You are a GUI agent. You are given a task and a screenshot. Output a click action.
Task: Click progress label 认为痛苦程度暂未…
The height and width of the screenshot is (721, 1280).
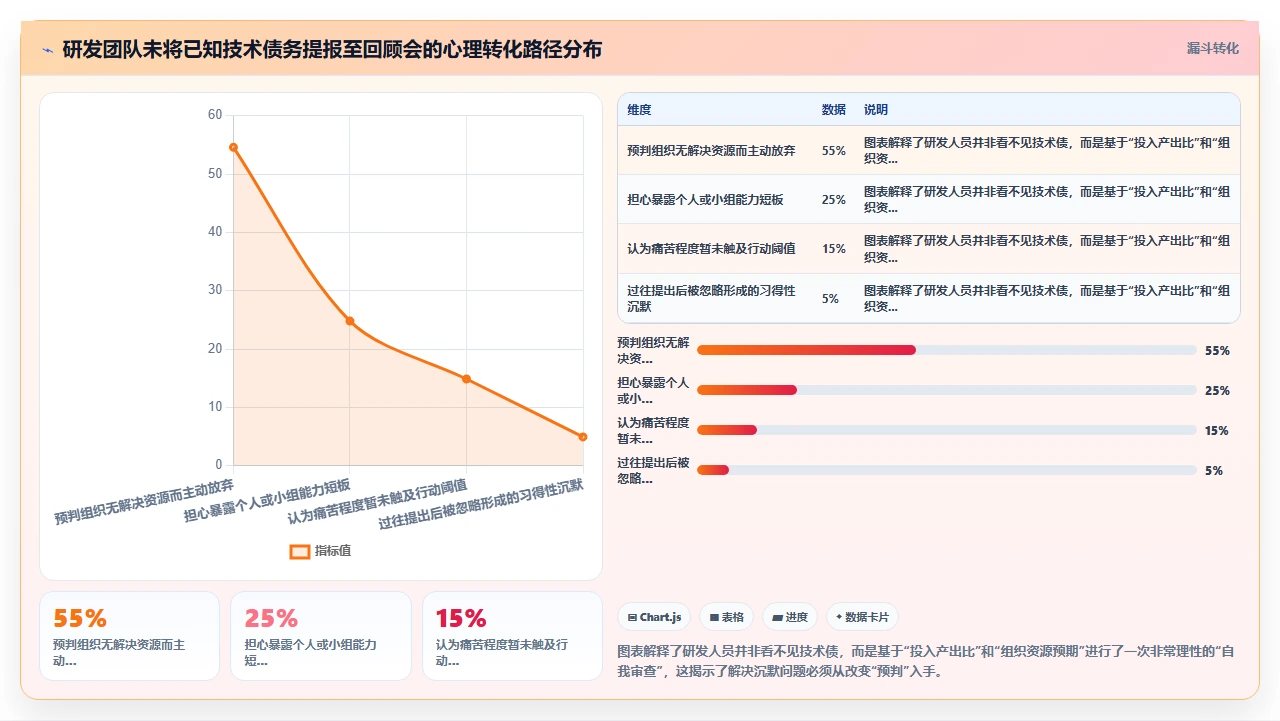[x=654, y=430]
